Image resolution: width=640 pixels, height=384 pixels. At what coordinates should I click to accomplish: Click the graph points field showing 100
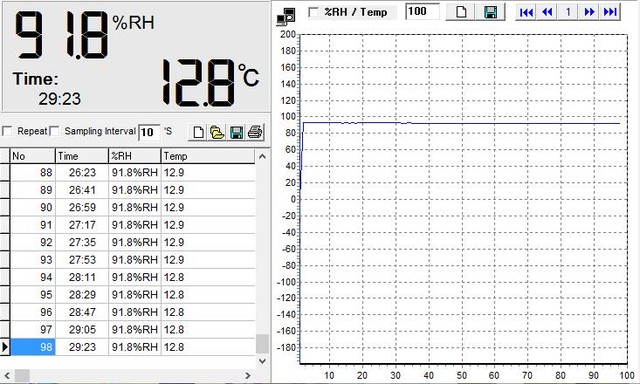coord(422,11)
